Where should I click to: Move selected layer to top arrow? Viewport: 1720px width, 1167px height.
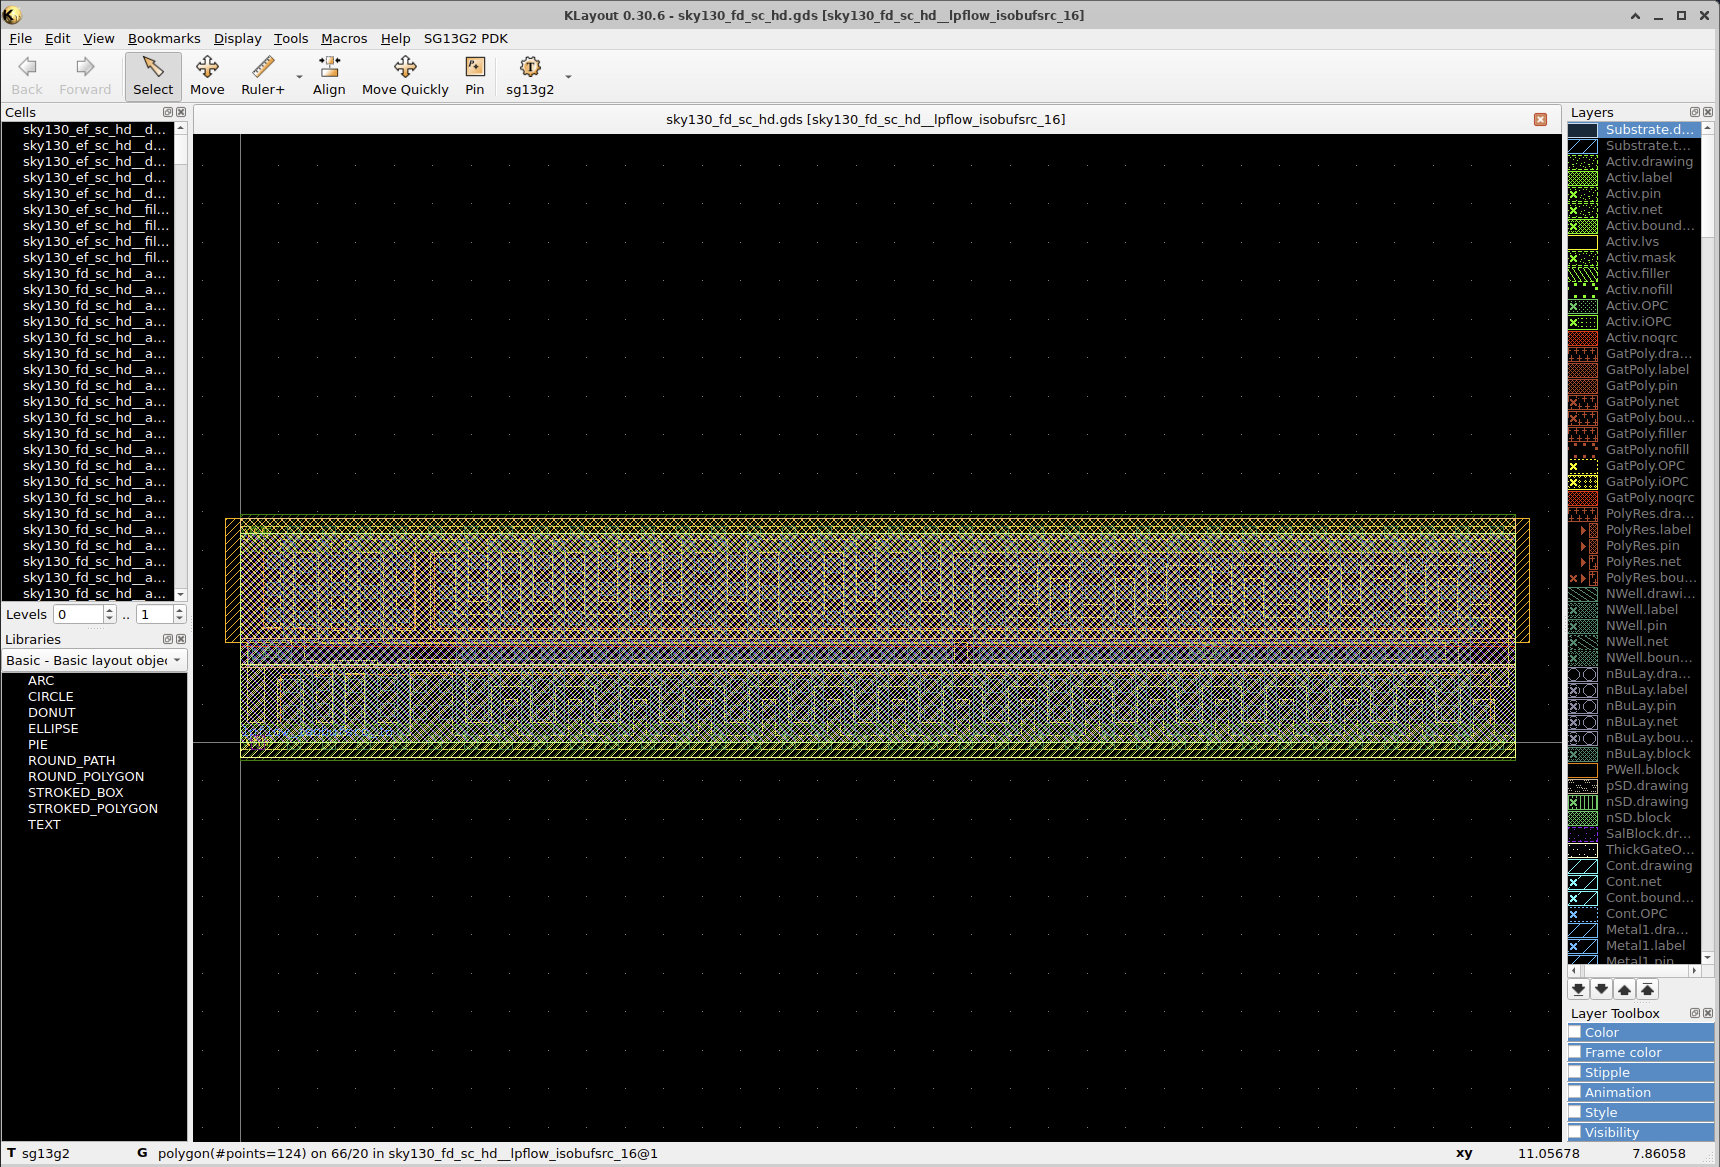pyautogui.click(x=1647, y=989)
